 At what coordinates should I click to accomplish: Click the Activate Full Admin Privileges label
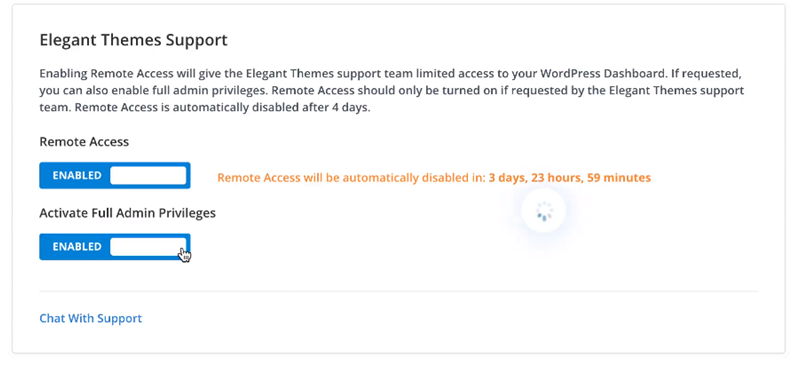tap(128, 213)
